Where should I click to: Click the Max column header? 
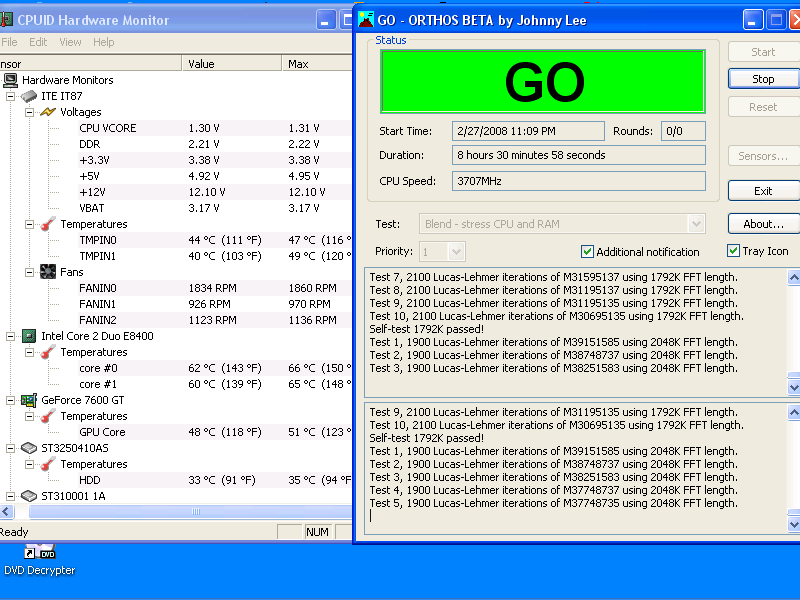point(317,64)
